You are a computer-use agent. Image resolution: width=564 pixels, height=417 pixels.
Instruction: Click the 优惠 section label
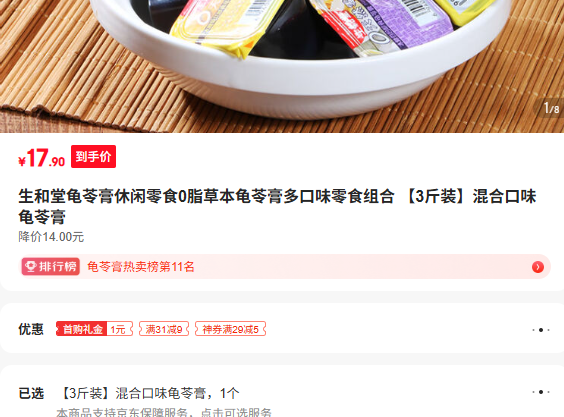point(31,329)
